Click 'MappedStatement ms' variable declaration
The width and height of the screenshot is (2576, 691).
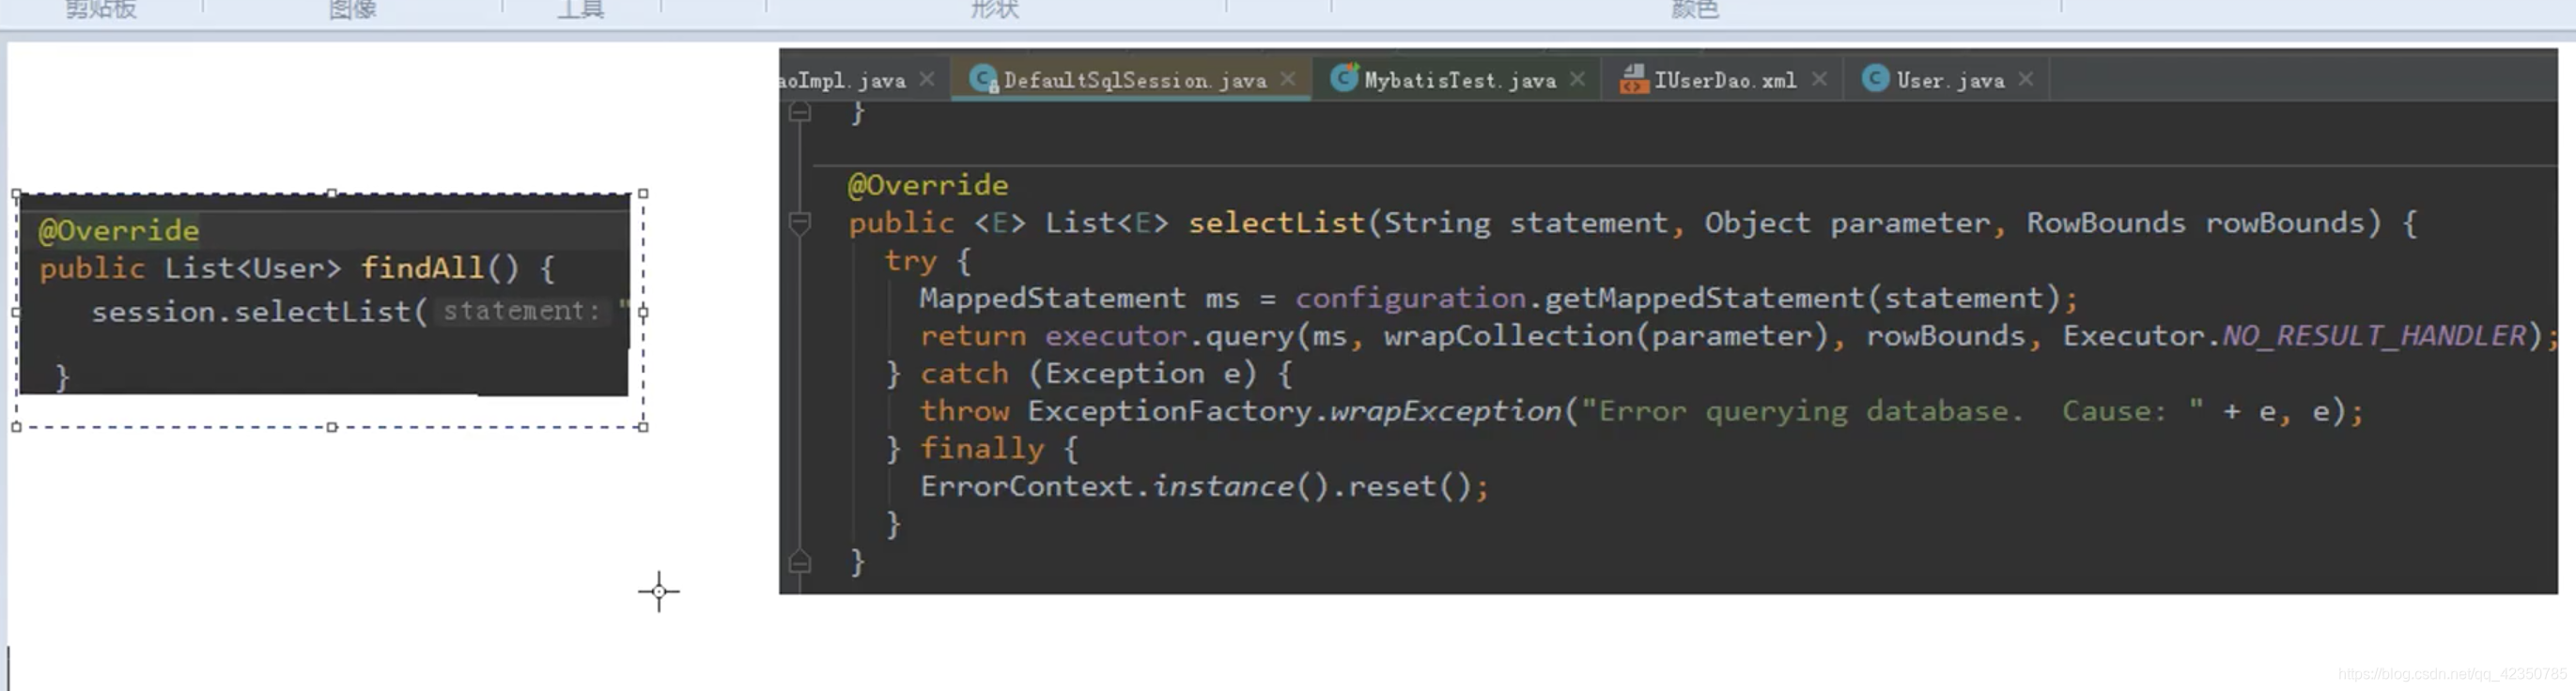click(x=1080, y=298)
